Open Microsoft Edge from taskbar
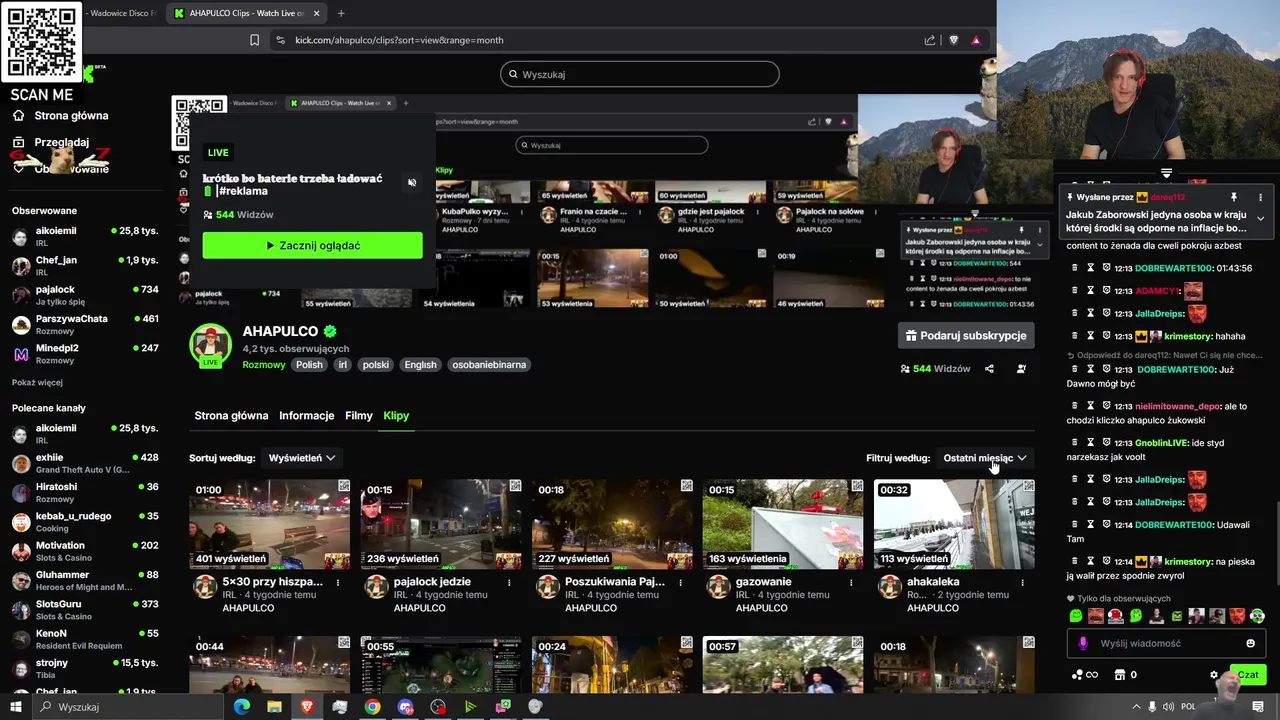The image size is (1280, 720). [241, 707]
